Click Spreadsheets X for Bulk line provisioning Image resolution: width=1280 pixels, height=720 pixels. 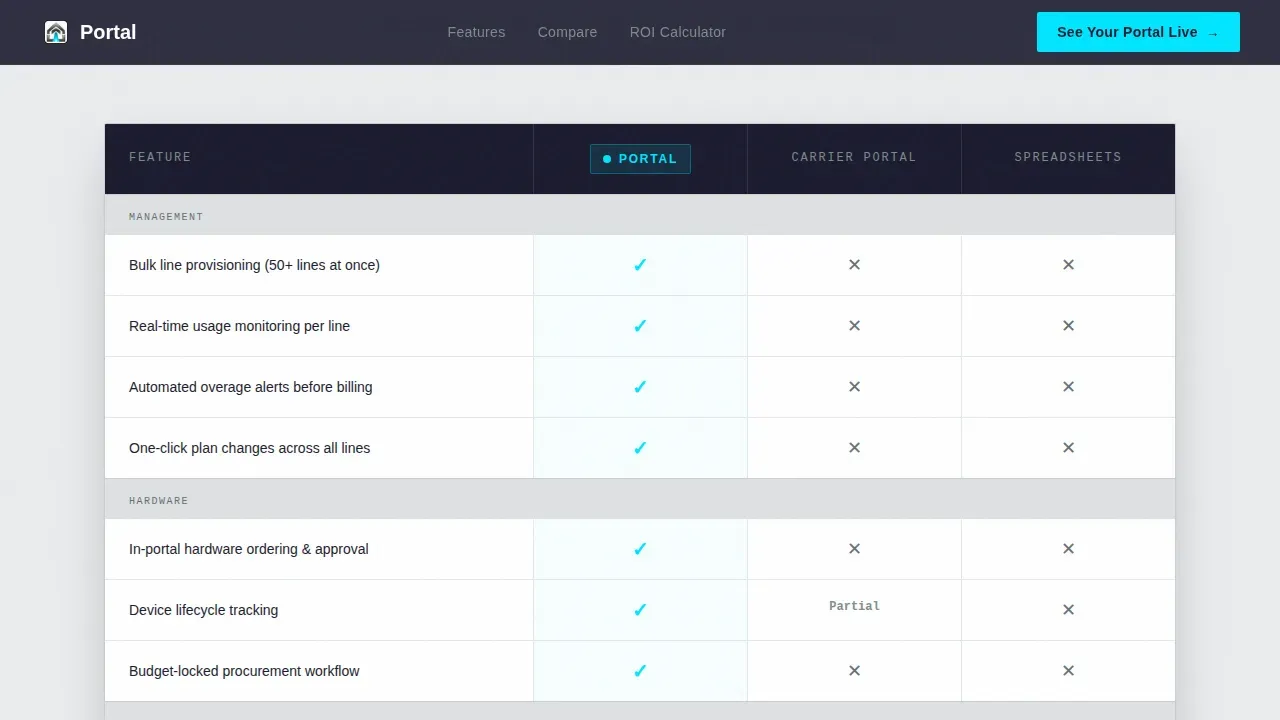(x=1068, y=265)
